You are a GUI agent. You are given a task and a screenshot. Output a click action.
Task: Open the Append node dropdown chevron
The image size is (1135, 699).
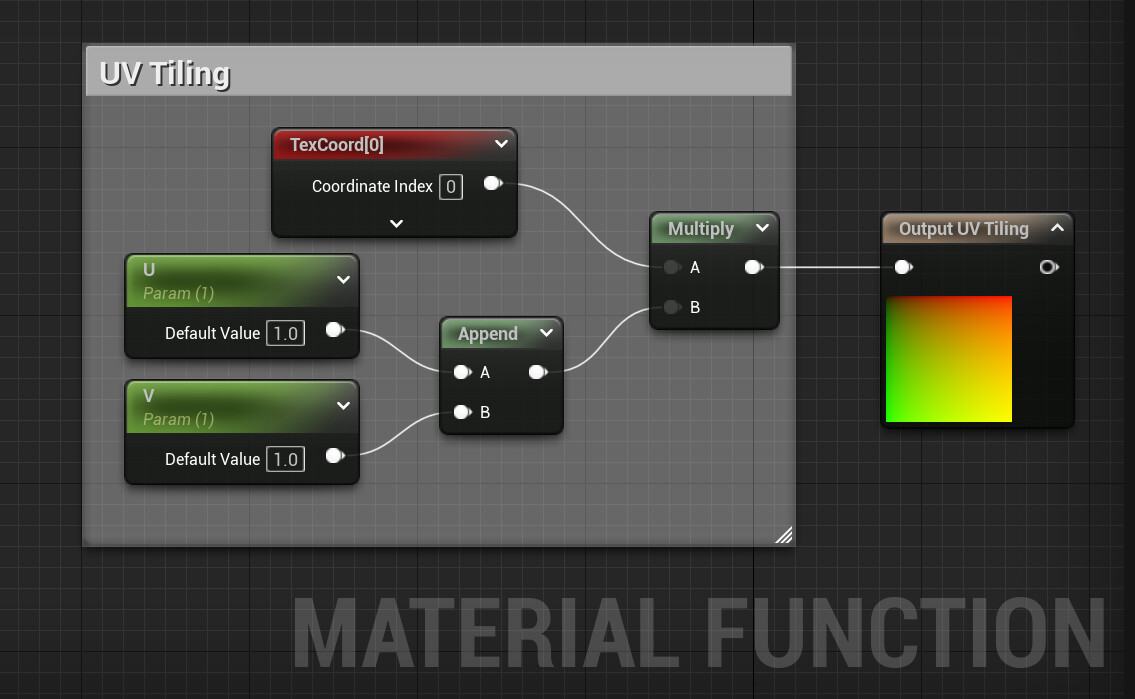[x=547, y=333]
